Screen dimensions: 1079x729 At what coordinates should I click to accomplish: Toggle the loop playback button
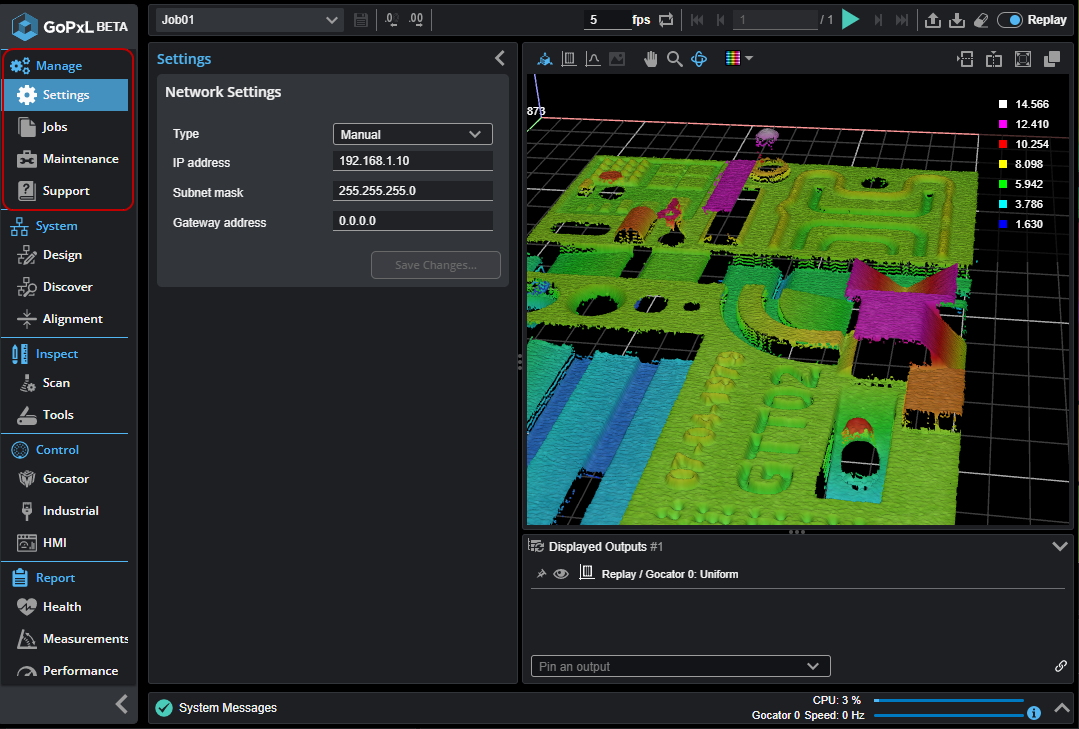(666, 20)
